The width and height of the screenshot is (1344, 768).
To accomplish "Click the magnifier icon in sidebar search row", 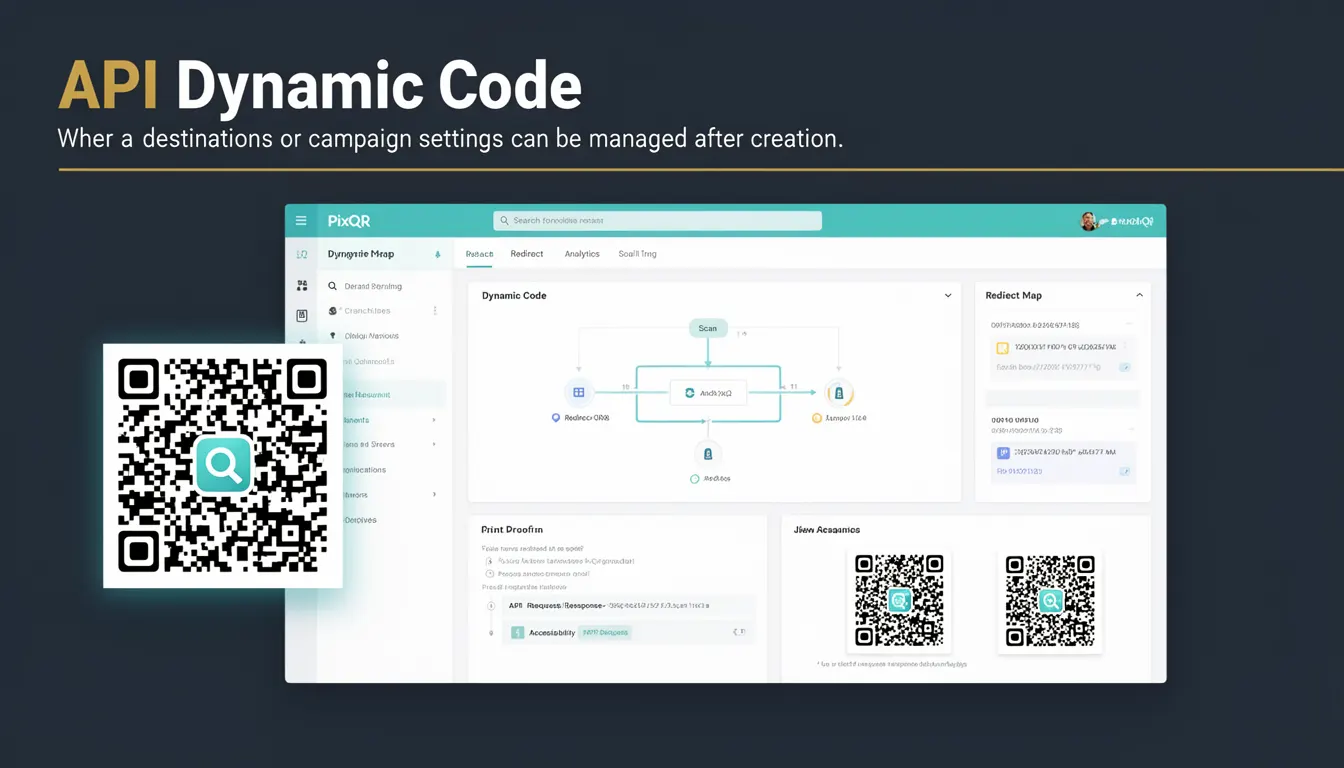I will coord(333,286).
